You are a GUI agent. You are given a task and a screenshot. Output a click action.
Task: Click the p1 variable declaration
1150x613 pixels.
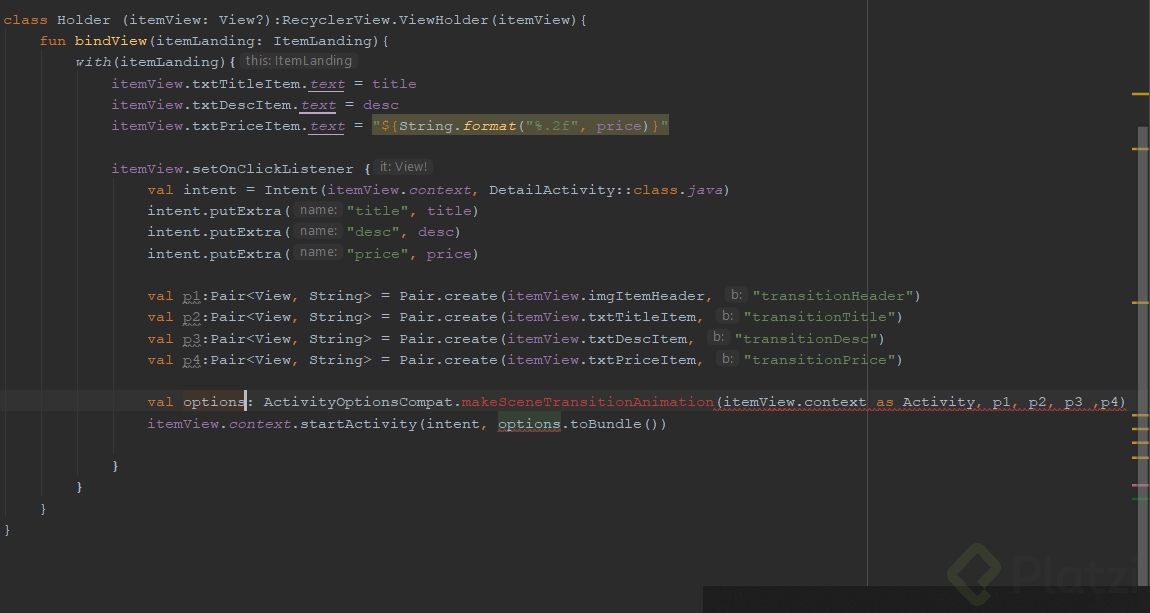[x=191, y=296]
